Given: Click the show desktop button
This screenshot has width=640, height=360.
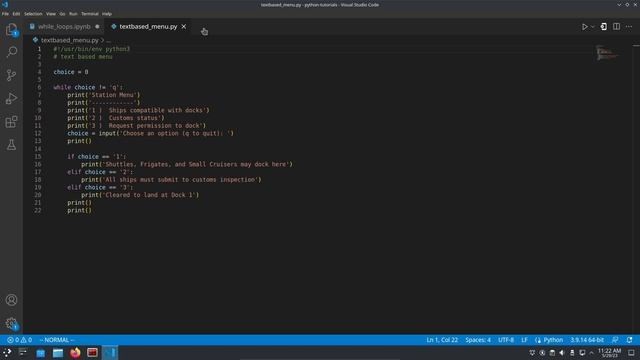Looking at the screenshot, I should 631,353.
